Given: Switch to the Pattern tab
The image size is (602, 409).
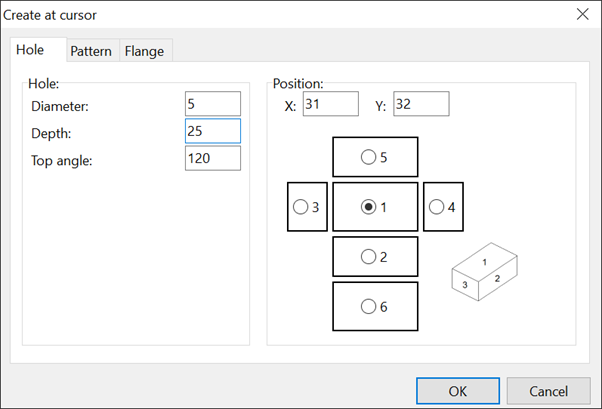Looking at the screenshot, I should (91, 51).
